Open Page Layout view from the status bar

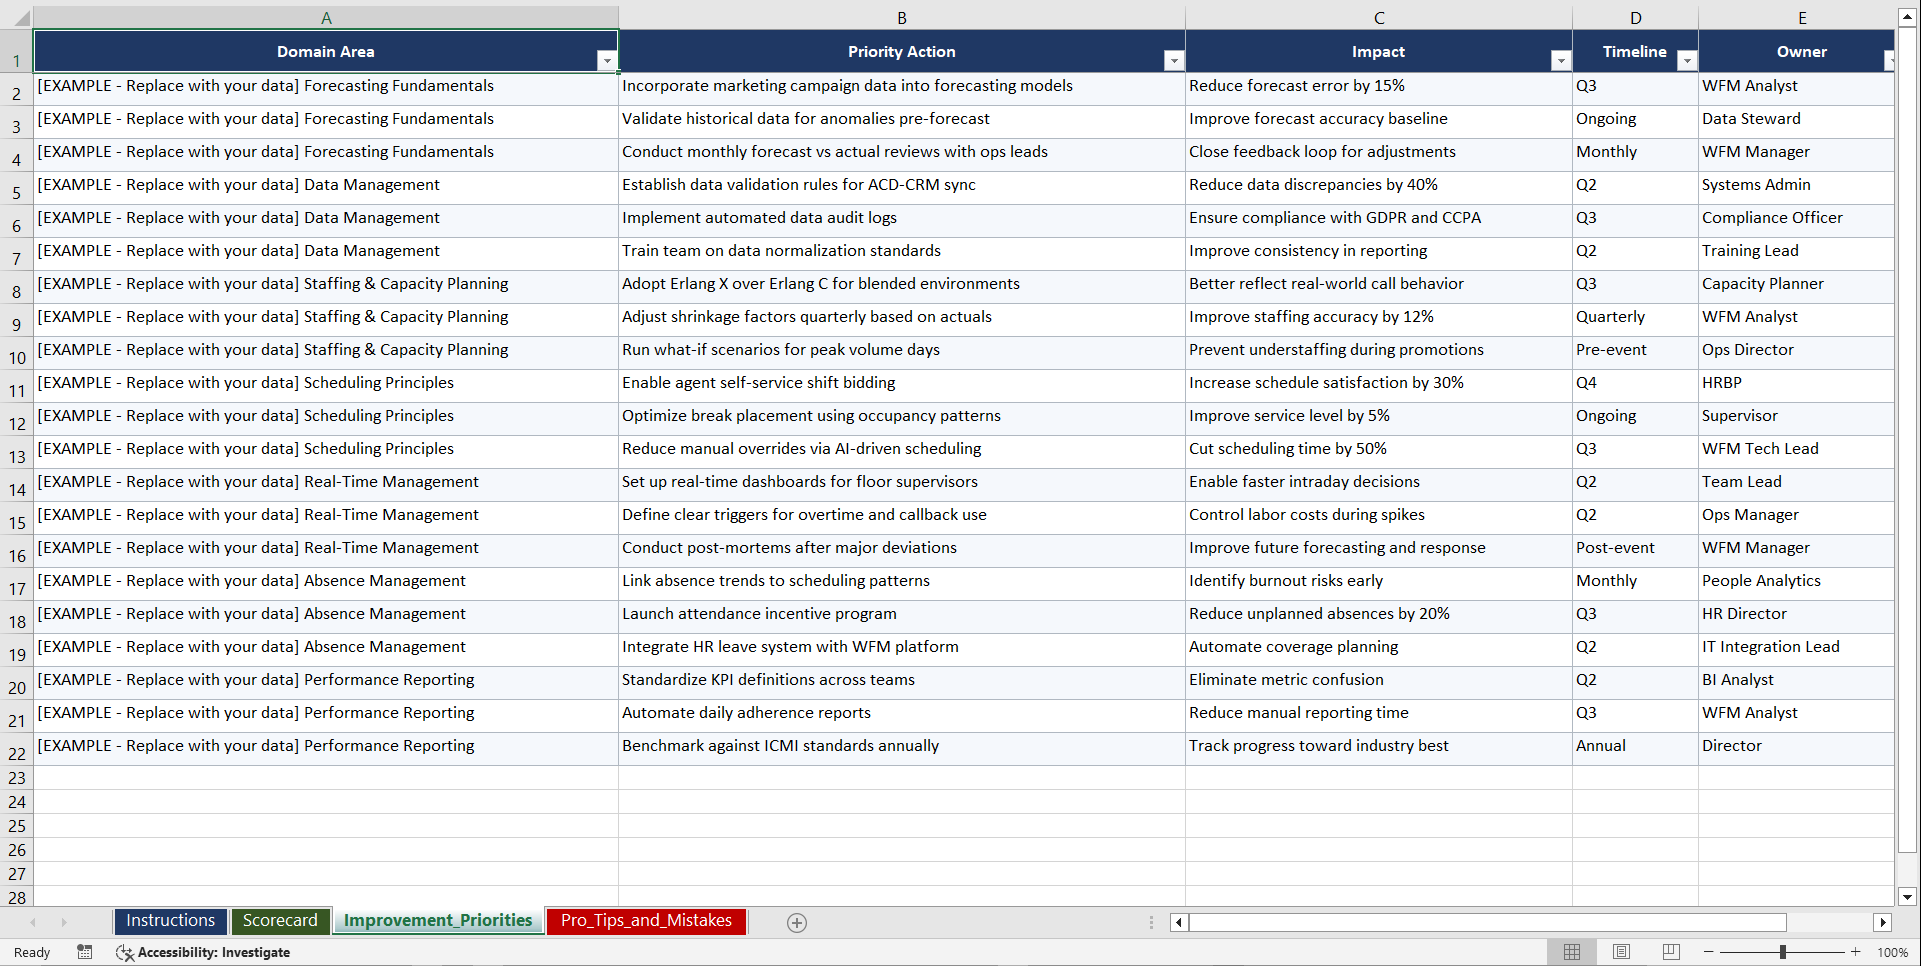[1620, 952]
